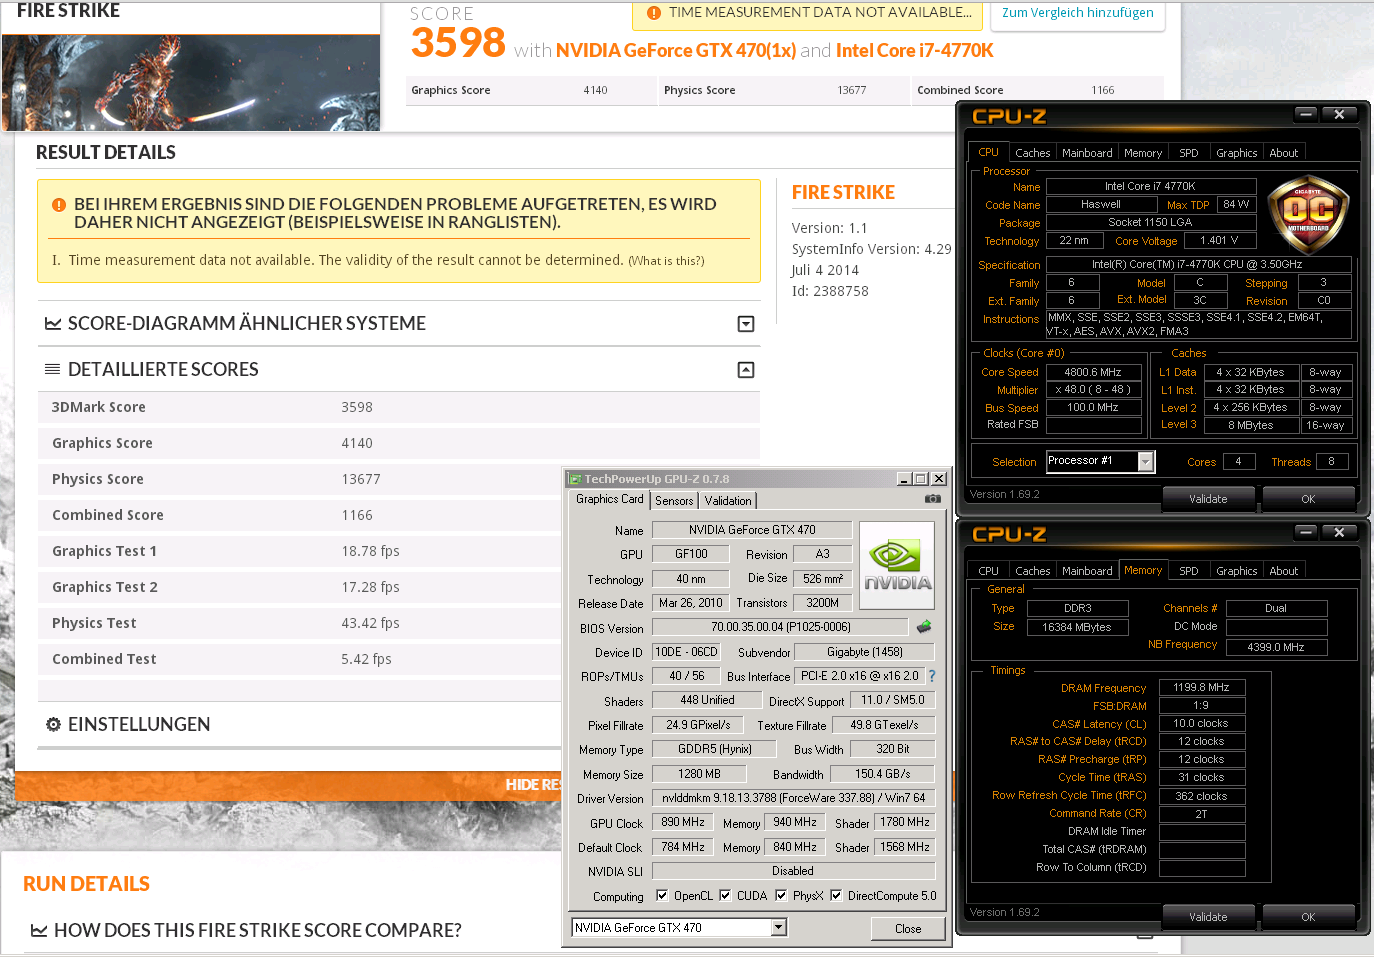This screenshot has height=957, width=1374.
Task: Open the Caches tab in upper CPU-Z
Action: (x=1033, y=153)
